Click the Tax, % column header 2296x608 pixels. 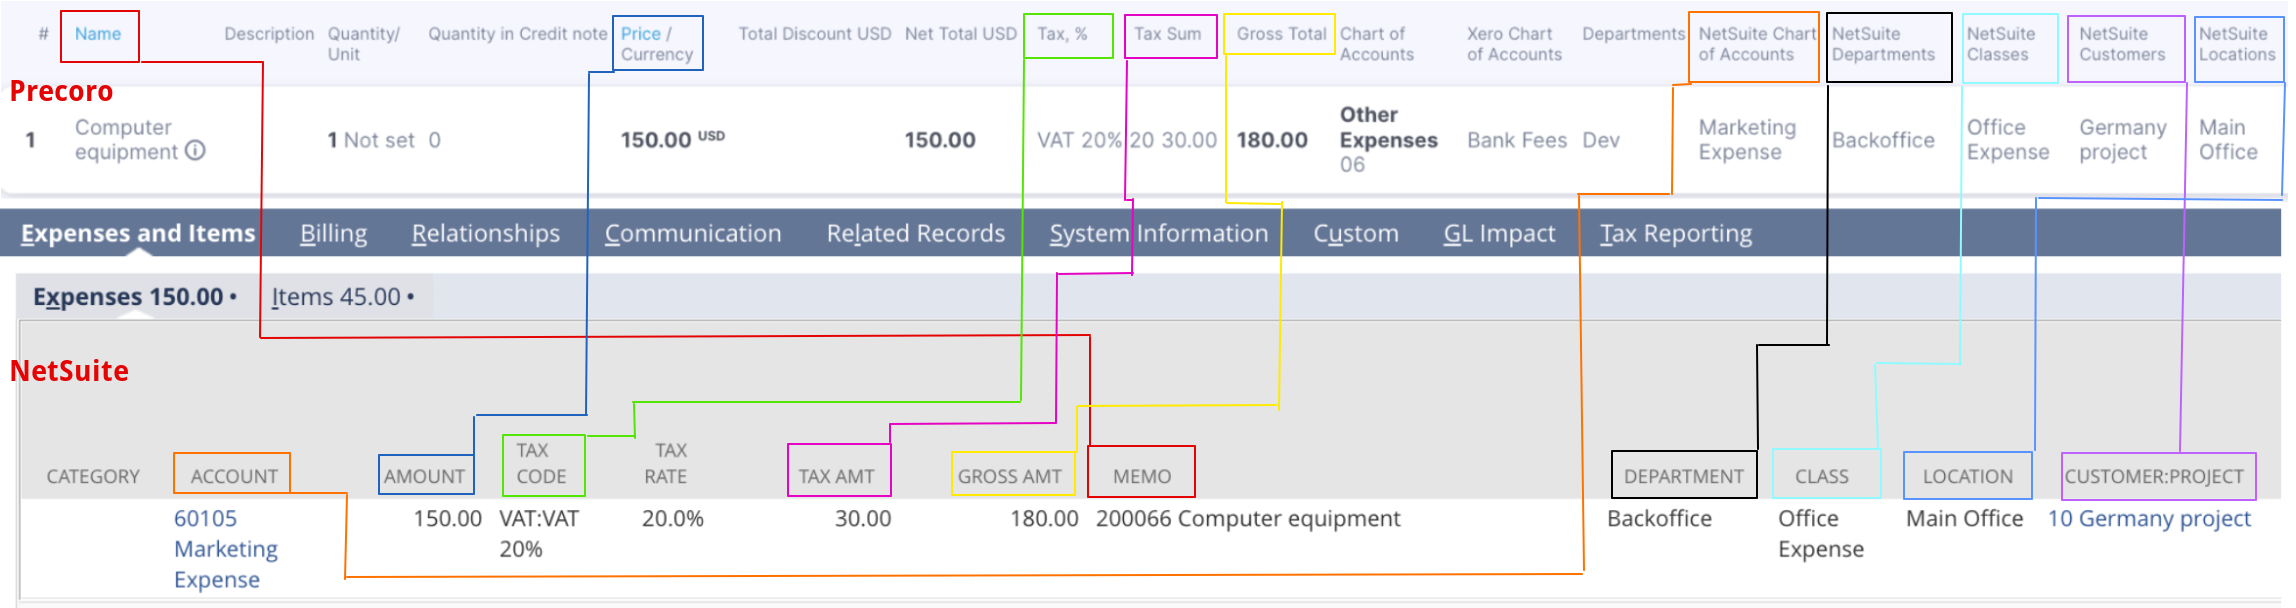[x=1062, y=34]
